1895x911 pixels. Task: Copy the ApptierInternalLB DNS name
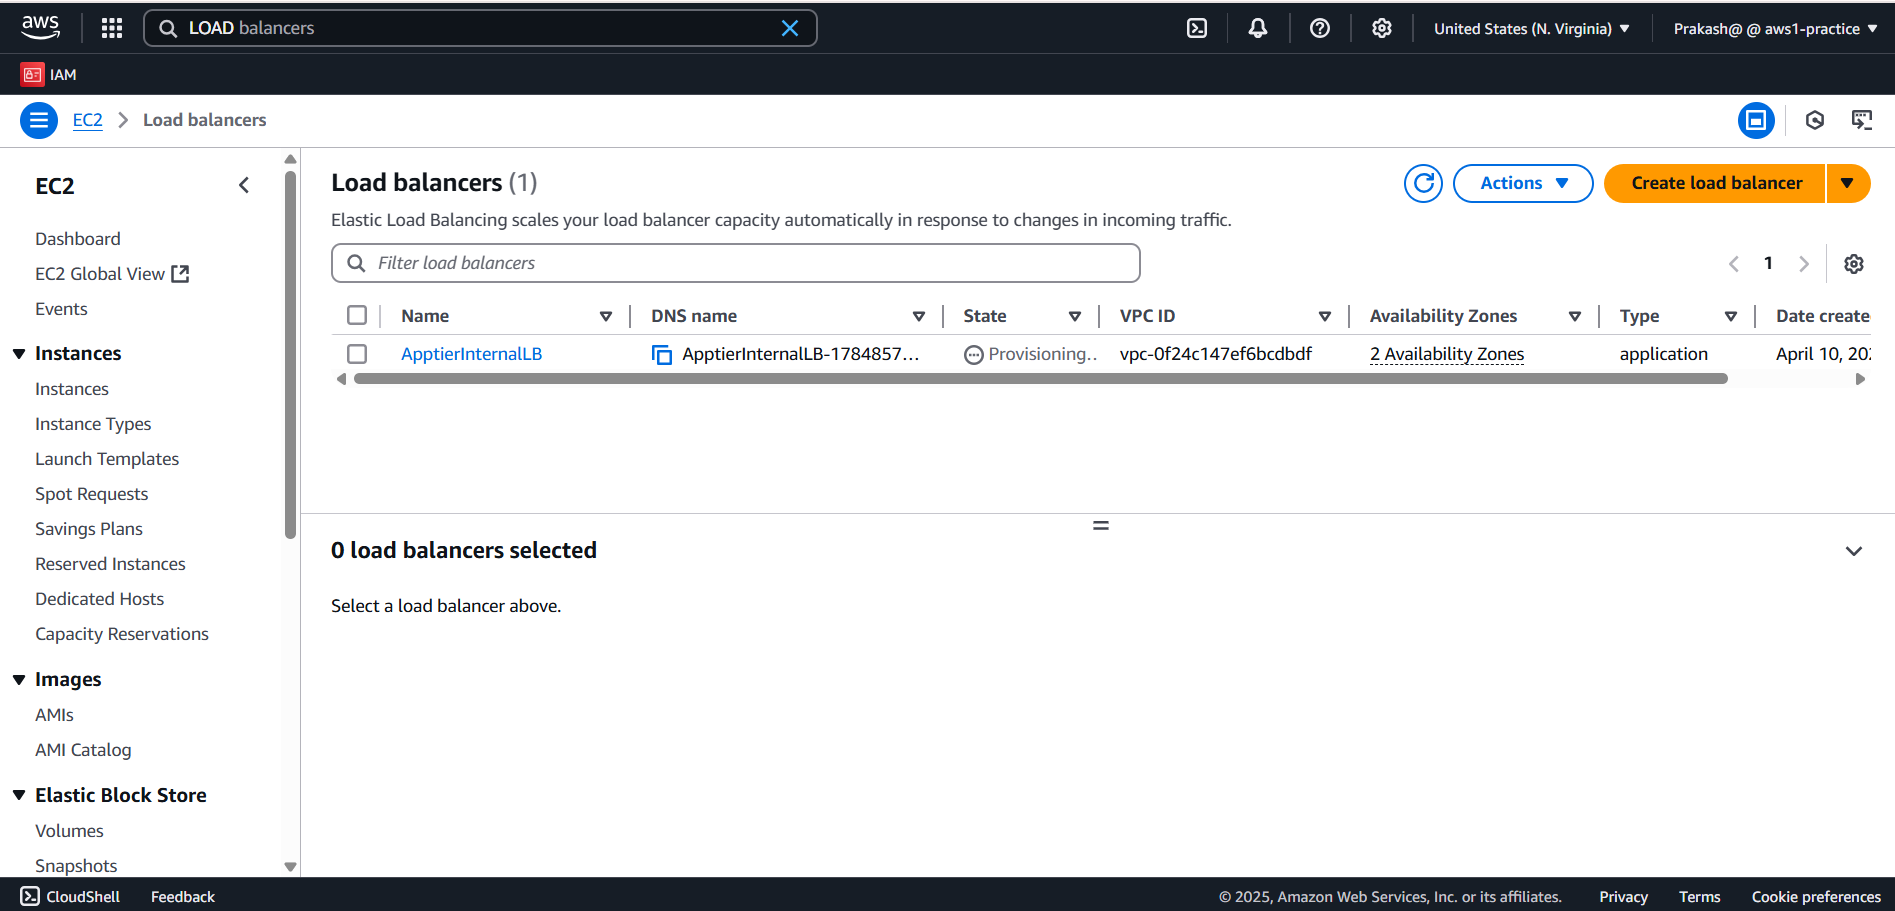pyautogui.click(x=662, y=354)
